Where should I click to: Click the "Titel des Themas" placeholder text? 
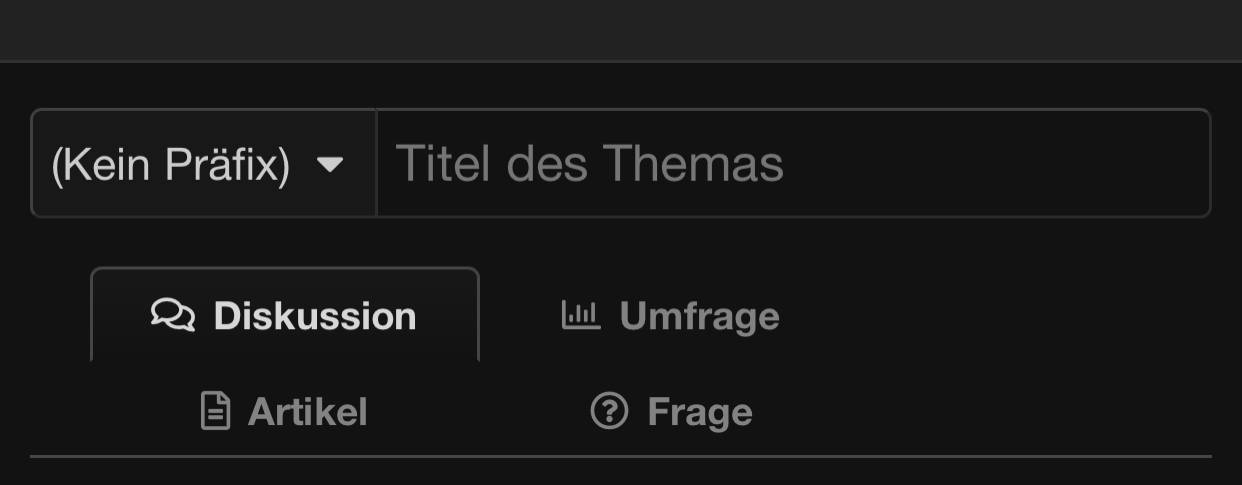click(590, 164)
